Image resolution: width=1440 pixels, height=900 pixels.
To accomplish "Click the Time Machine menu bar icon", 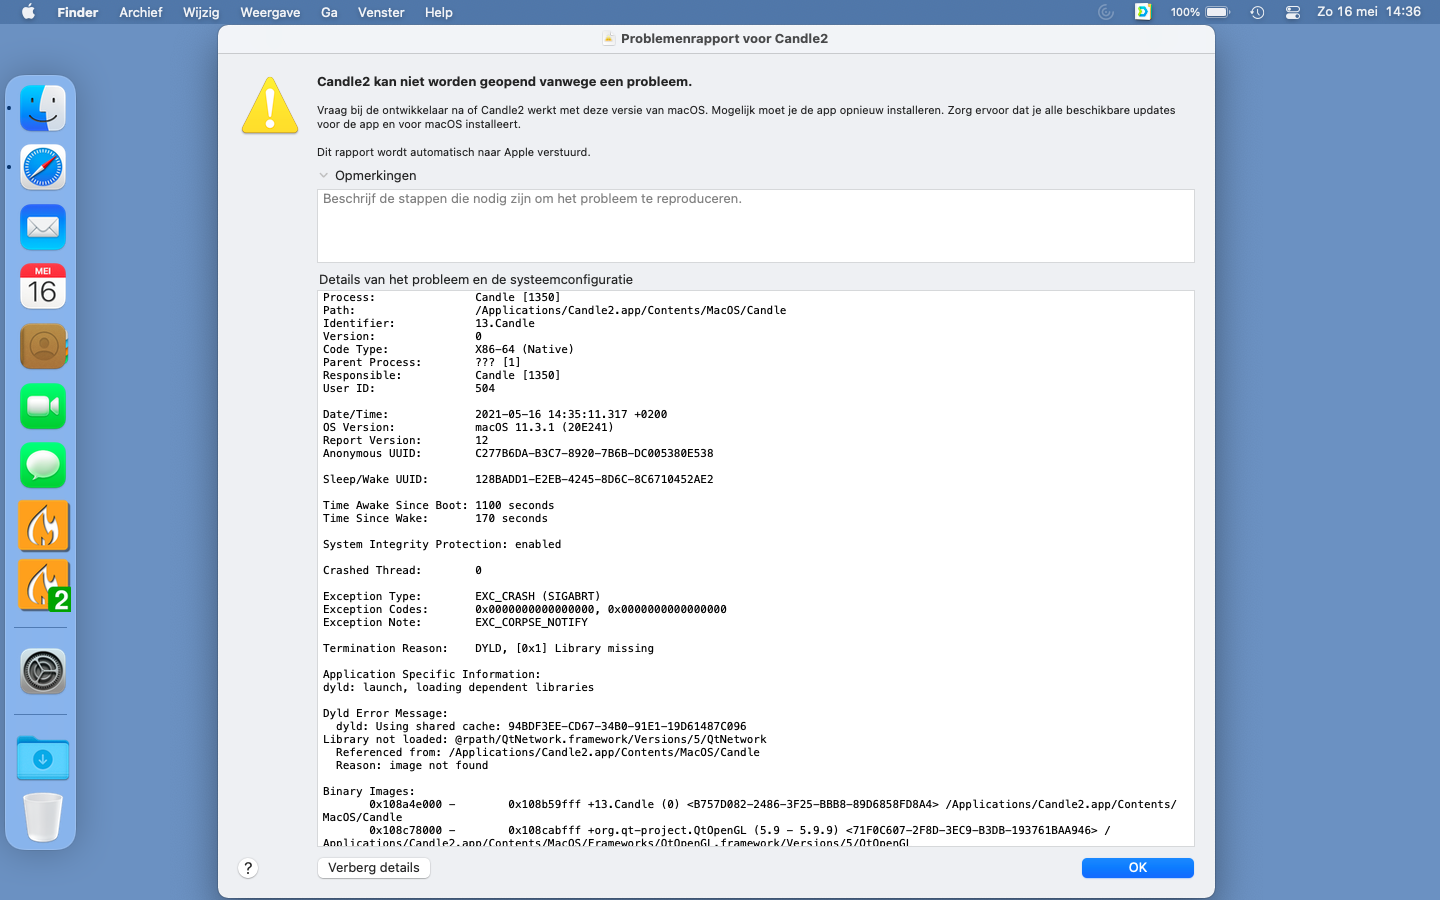I will point(1257,12).
